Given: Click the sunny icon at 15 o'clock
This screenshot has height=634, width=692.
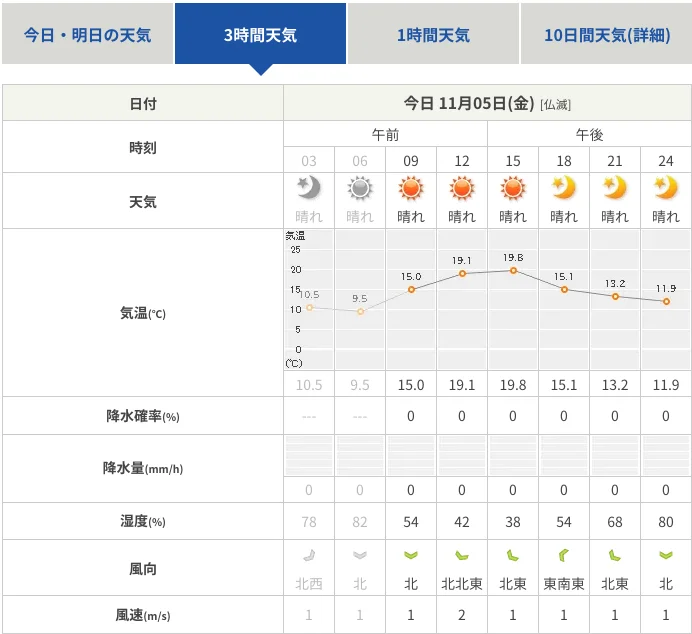Looking at the screenshot, I should point(513,188).
